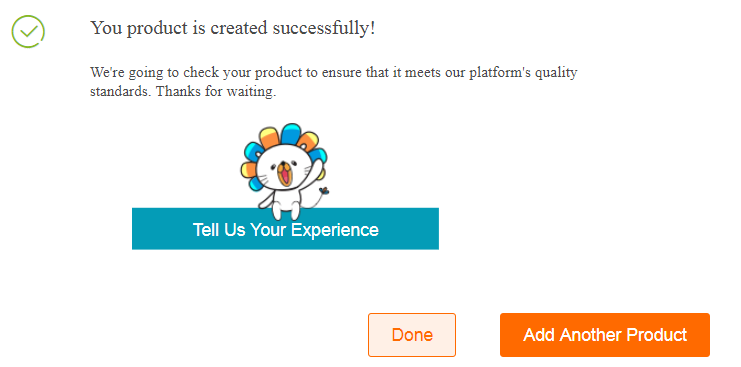Viewport: 741px width, 367px height.
Task: Click the lion mascot's tail tip
Action: tap(324, 191)
